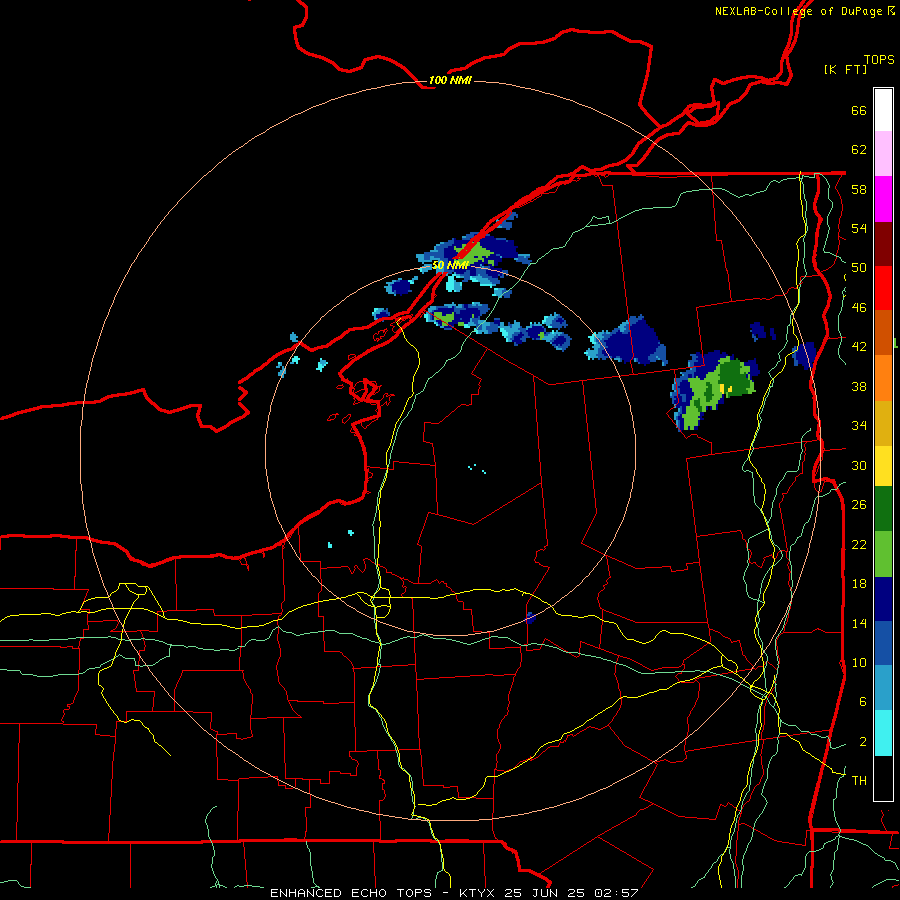This screenshot has height=900, width=900.
Task: Click the "ENHANCED ECHO TOPS" product title
Action: tap(350, 893)
